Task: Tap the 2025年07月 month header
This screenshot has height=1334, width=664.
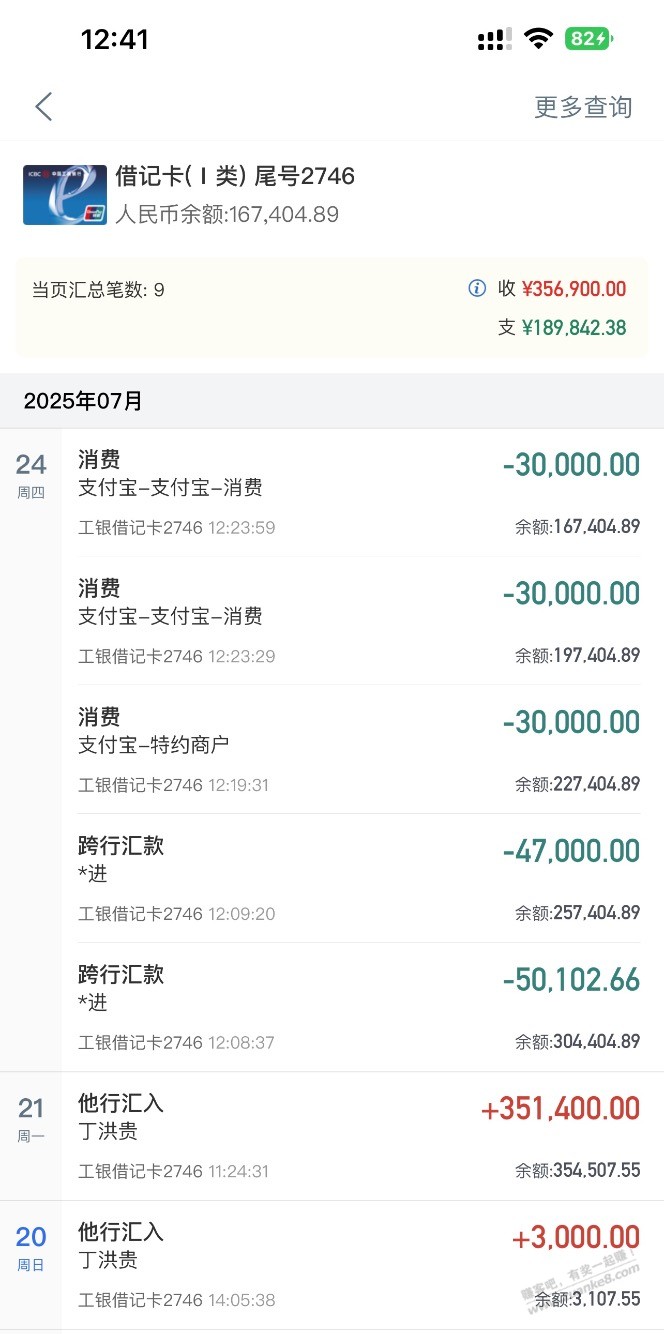Action: tap(84, 401)
